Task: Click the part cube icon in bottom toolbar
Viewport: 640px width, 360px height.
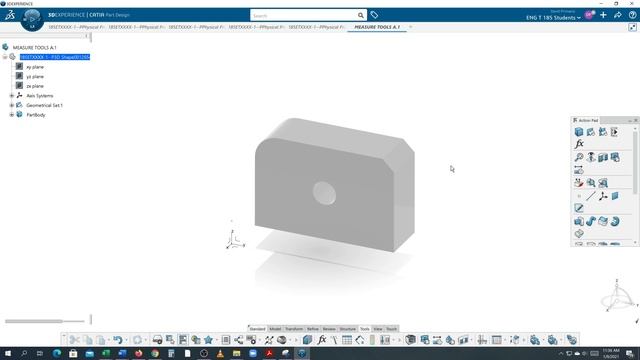Action: point(307,340)
